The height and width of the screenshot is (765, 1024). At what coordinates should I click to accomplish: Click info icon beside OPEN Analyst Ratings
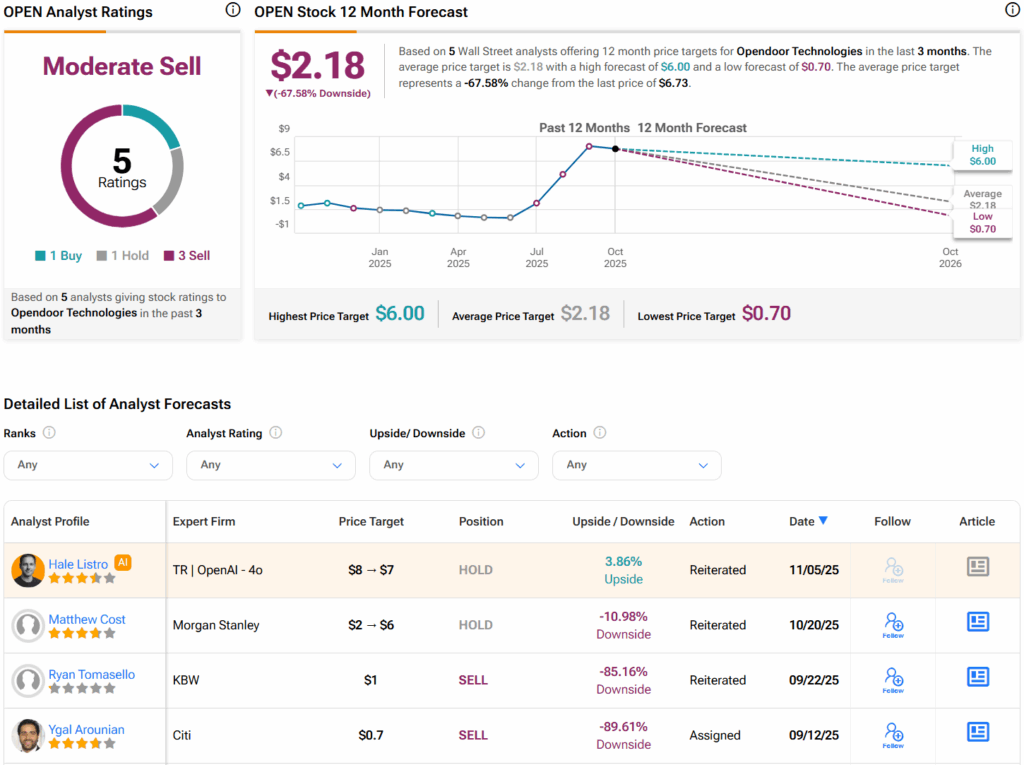(x=232, y=11)
